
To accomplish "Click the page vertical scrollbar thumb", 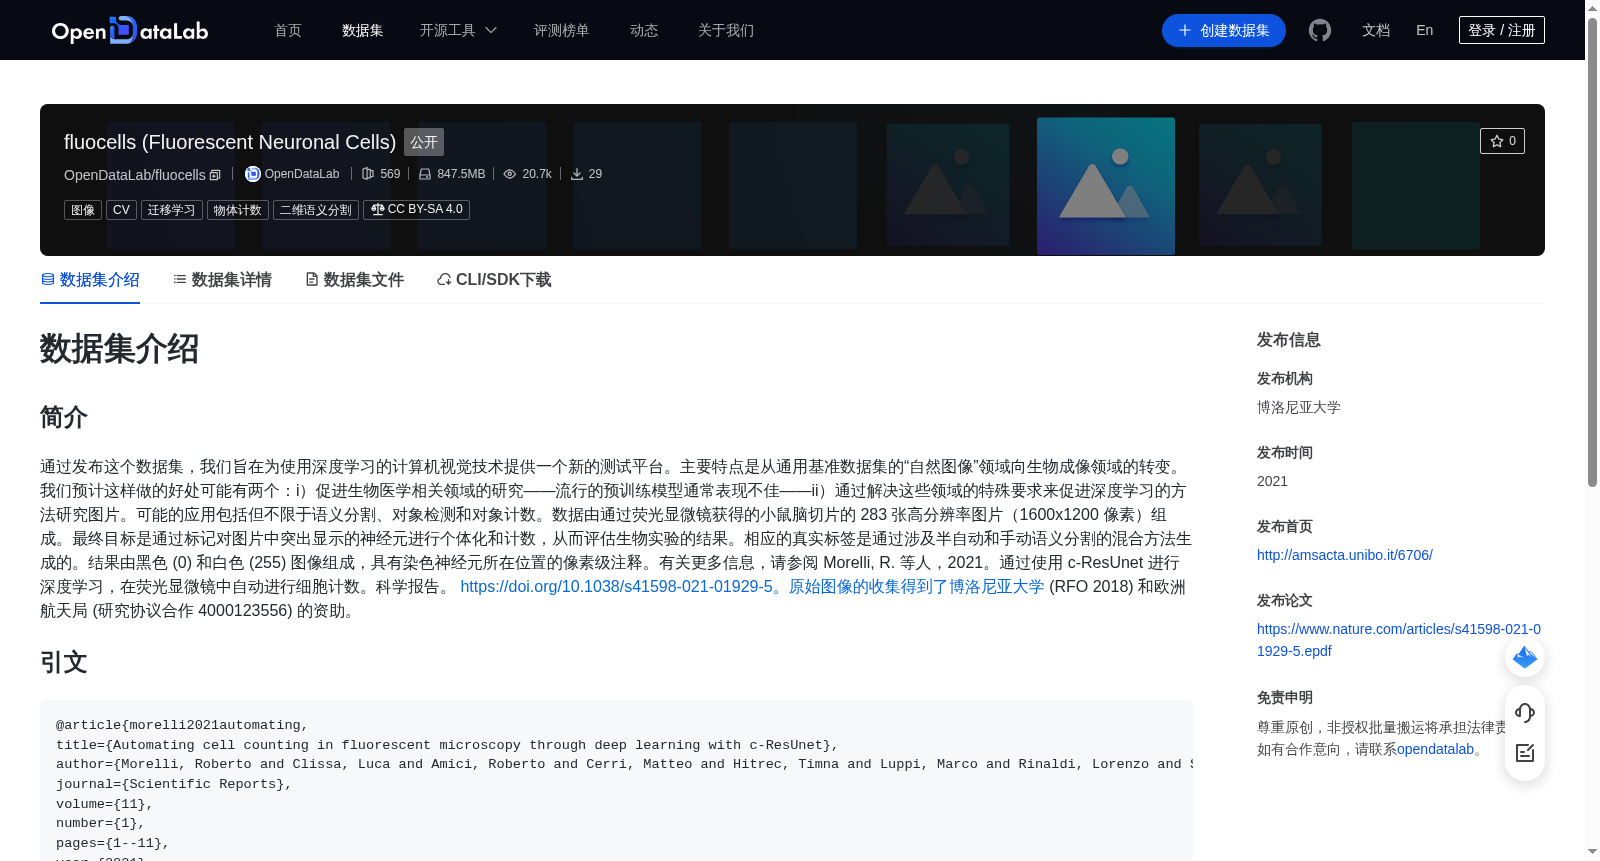I will [x=1592, y=252].
